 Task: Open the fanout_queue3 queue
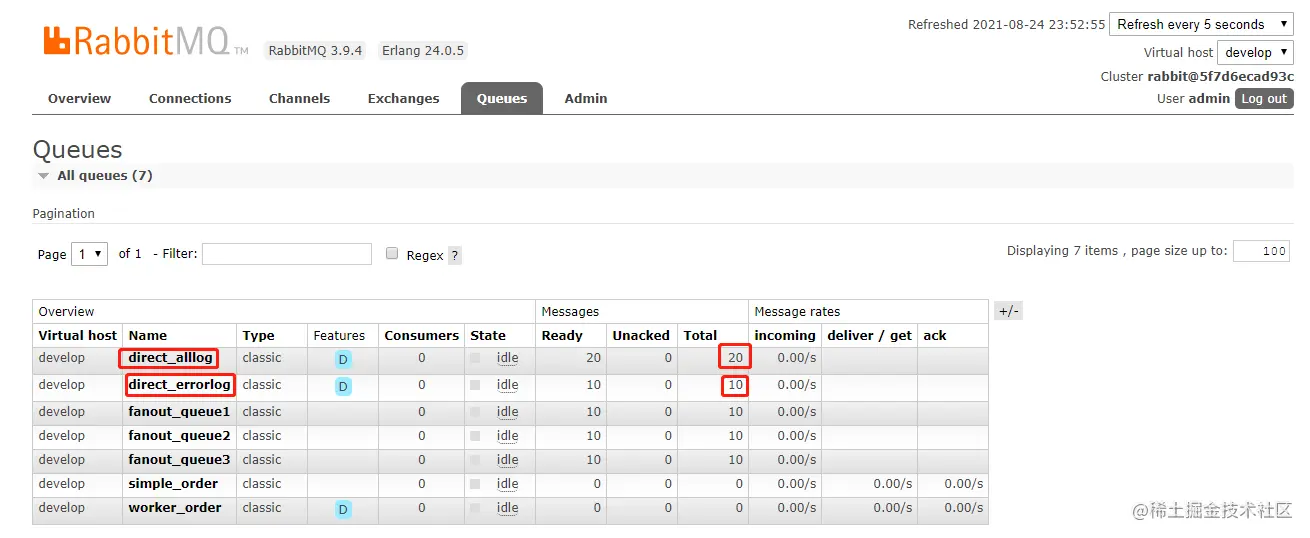[179, 460]
